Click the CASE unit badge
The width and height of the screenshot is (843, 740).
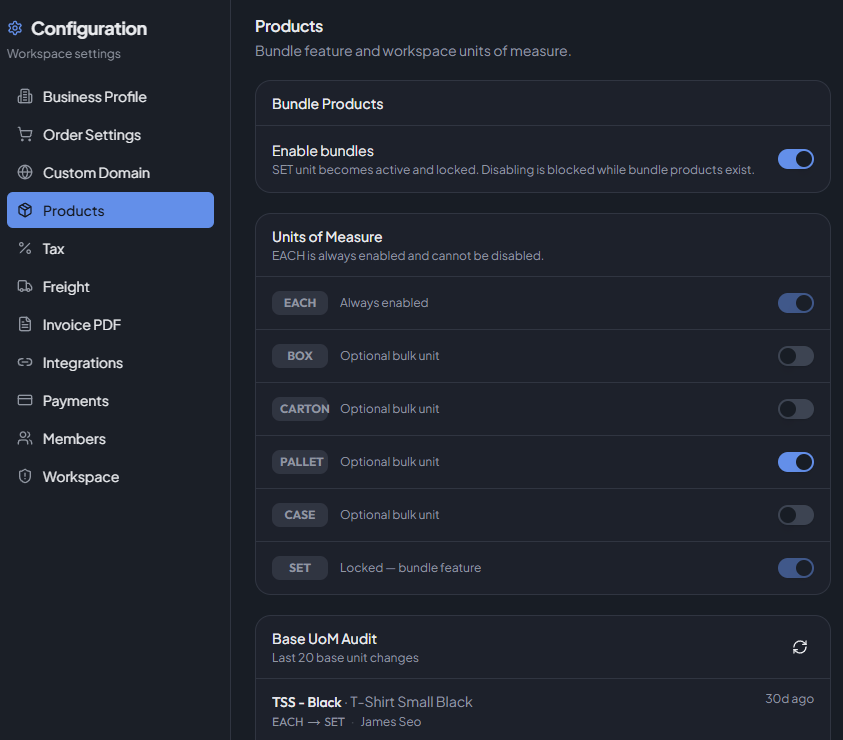click(x=299, y=515)
